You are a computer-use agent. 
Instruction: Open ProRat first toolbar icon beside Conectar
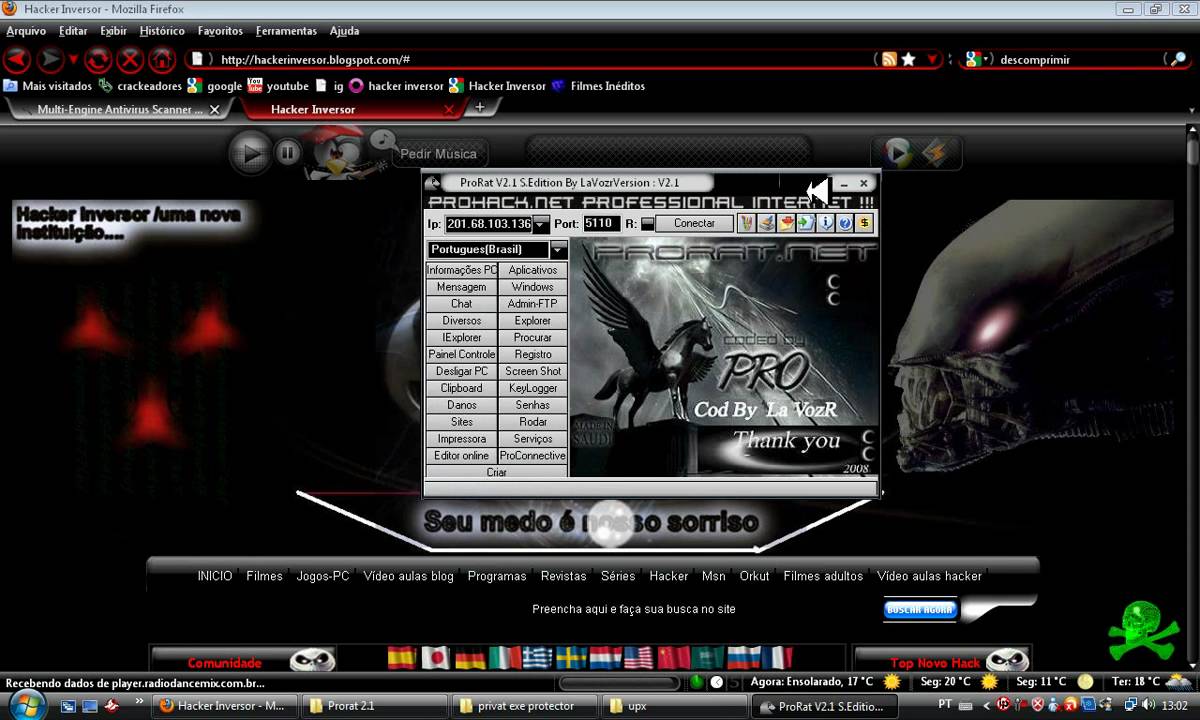746,223
